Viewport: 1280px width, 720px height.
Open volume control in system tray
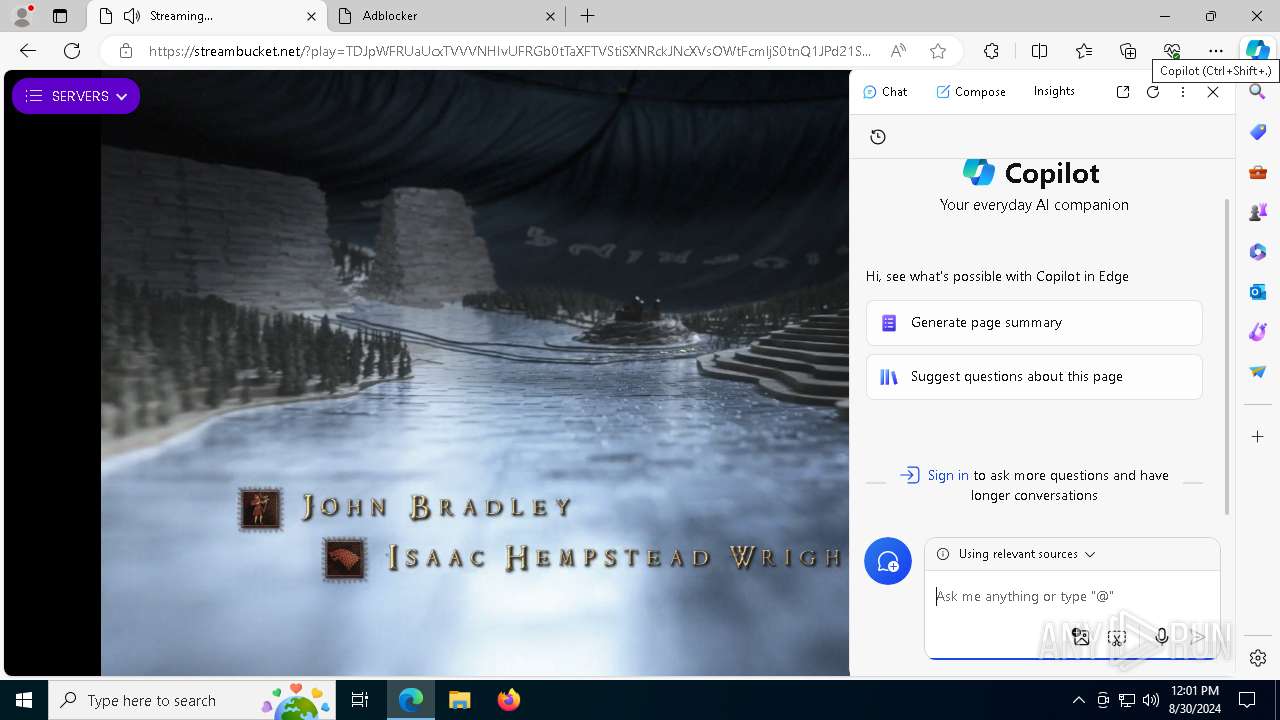coord(1151,700)
